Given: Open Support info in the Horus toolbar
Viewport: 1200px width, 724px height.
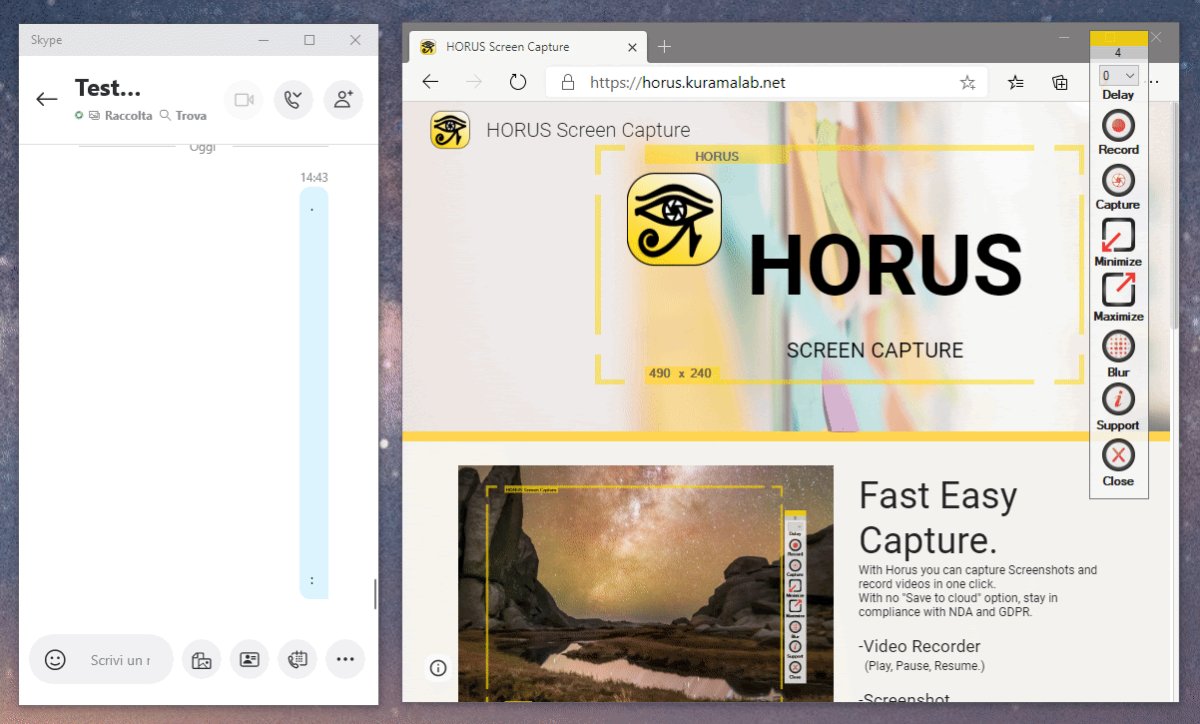Looking at the screenshot, I should point(1118,400).
